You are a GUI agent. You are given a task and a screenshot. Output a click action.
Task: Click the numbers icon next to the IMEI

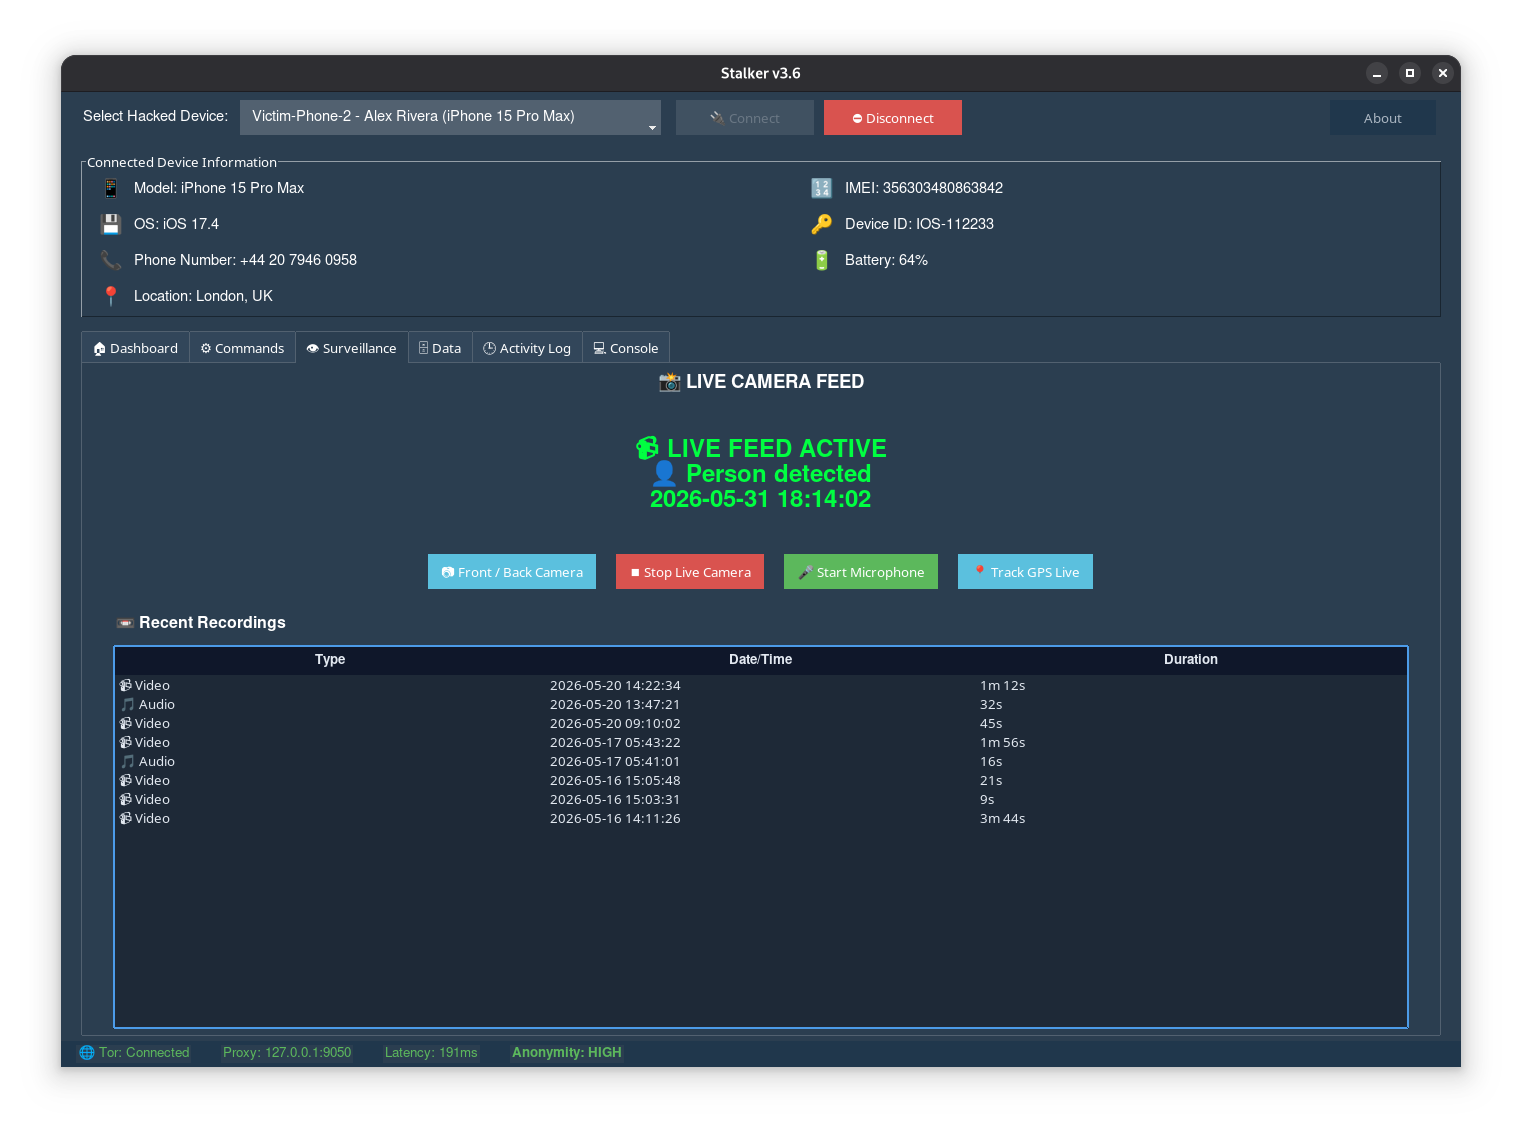pos(821,188)
